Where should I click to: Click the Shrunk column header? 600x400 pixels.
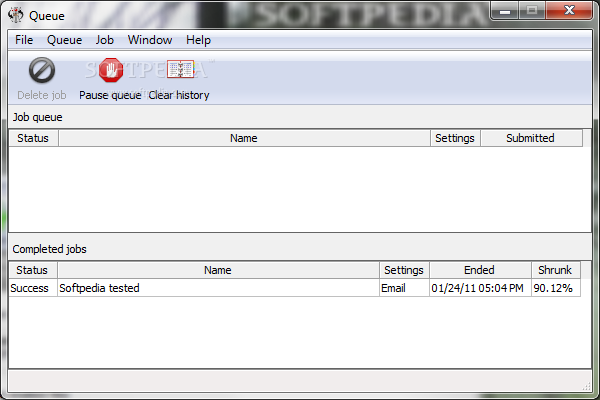click(556, 270)
